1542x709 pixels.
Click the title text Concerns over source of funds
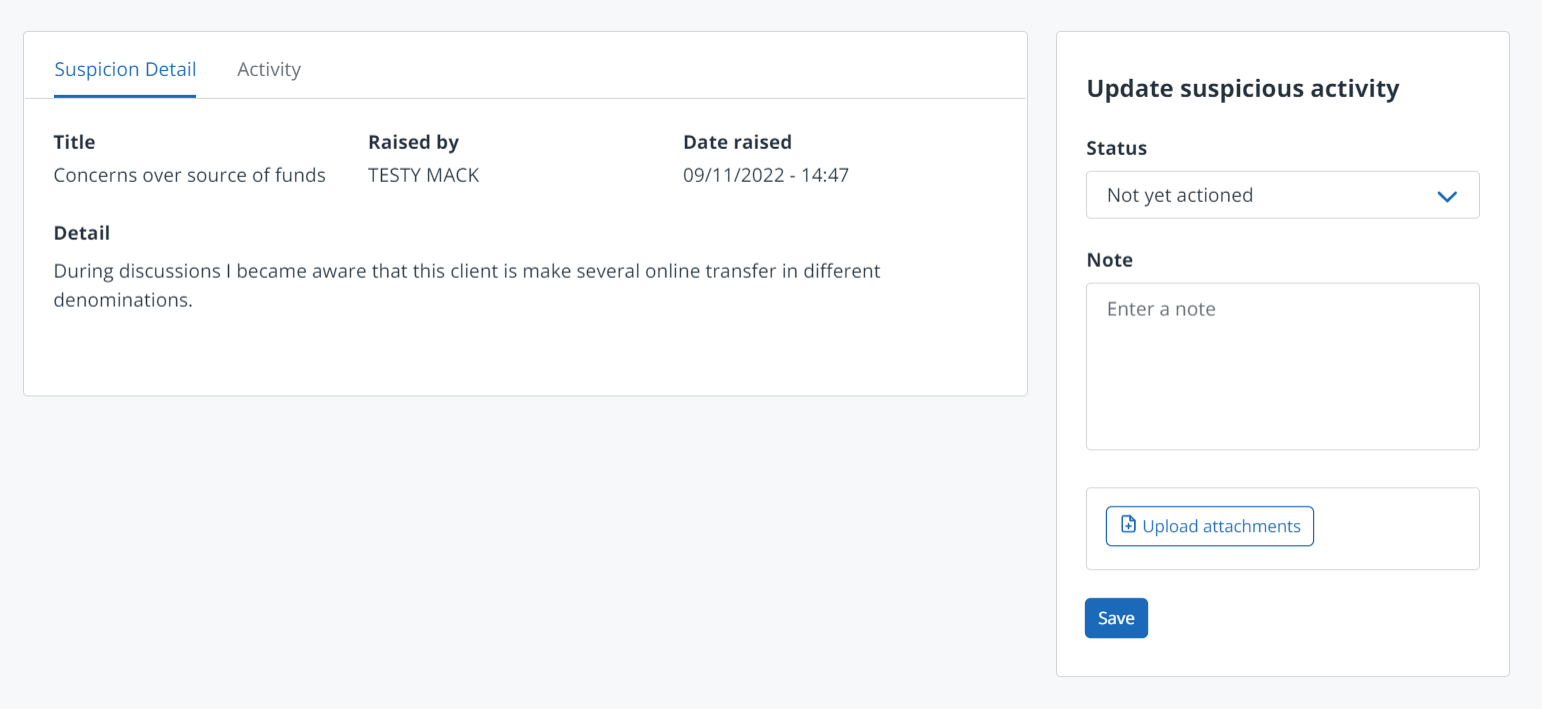click(x=189, y=175)
